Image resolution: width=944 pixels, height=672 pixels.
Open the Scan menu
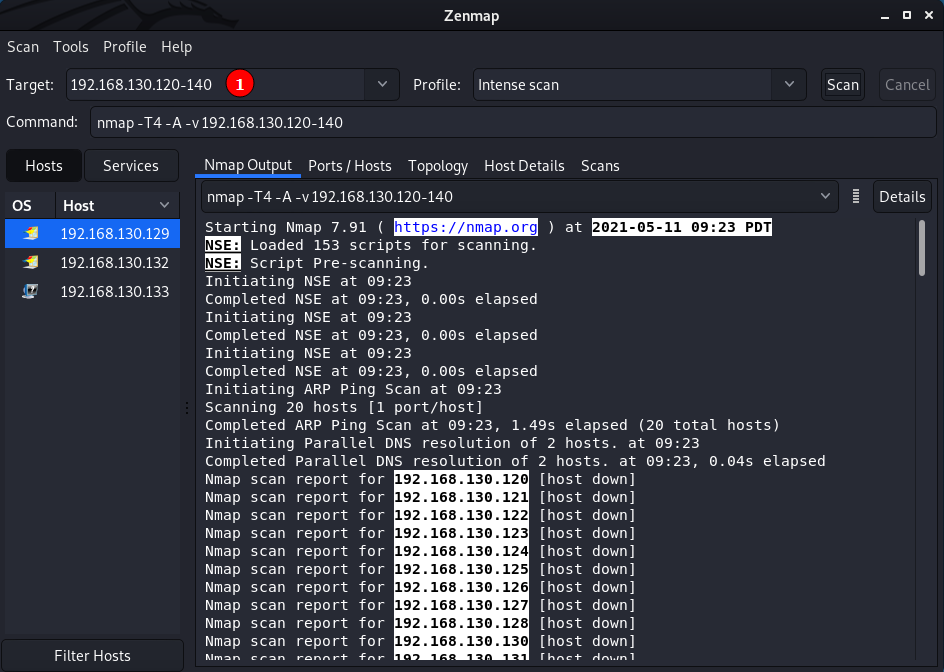(23, 47)
